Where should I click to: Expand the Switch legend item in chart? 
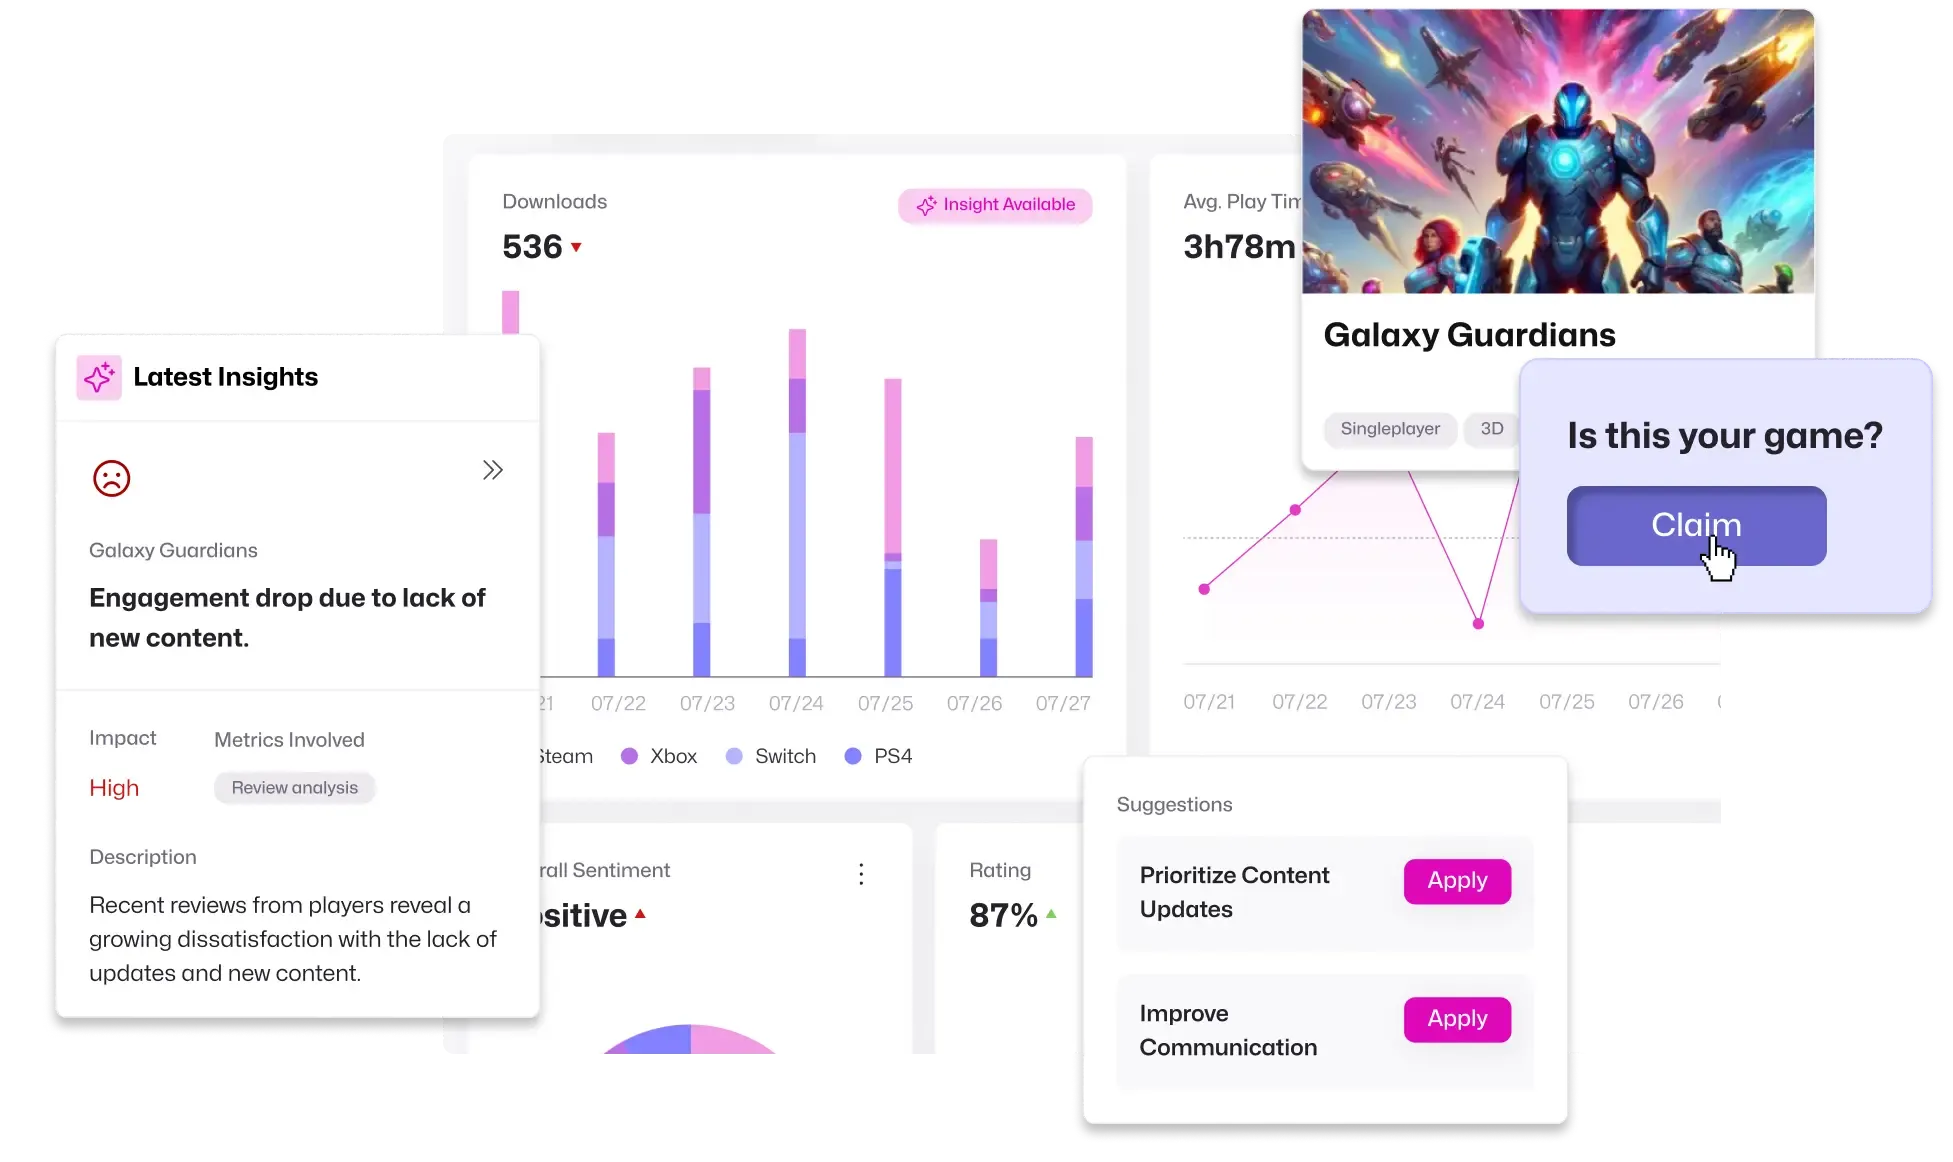773,755
